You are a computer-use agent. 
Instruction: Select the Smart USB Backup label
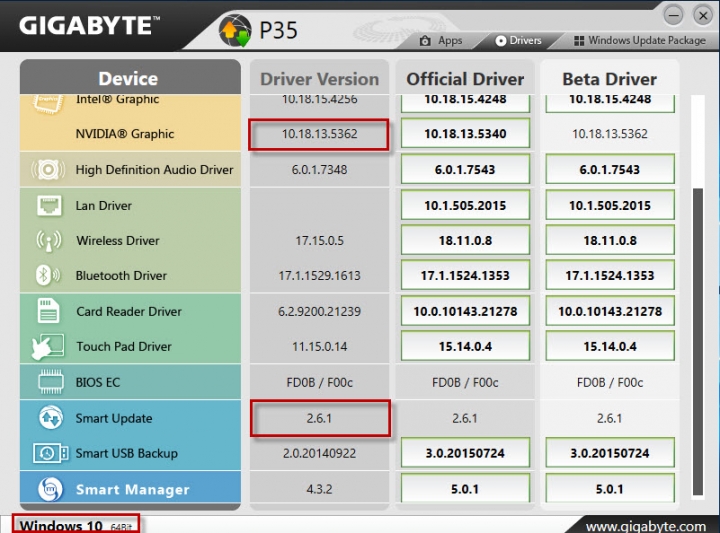126,454
